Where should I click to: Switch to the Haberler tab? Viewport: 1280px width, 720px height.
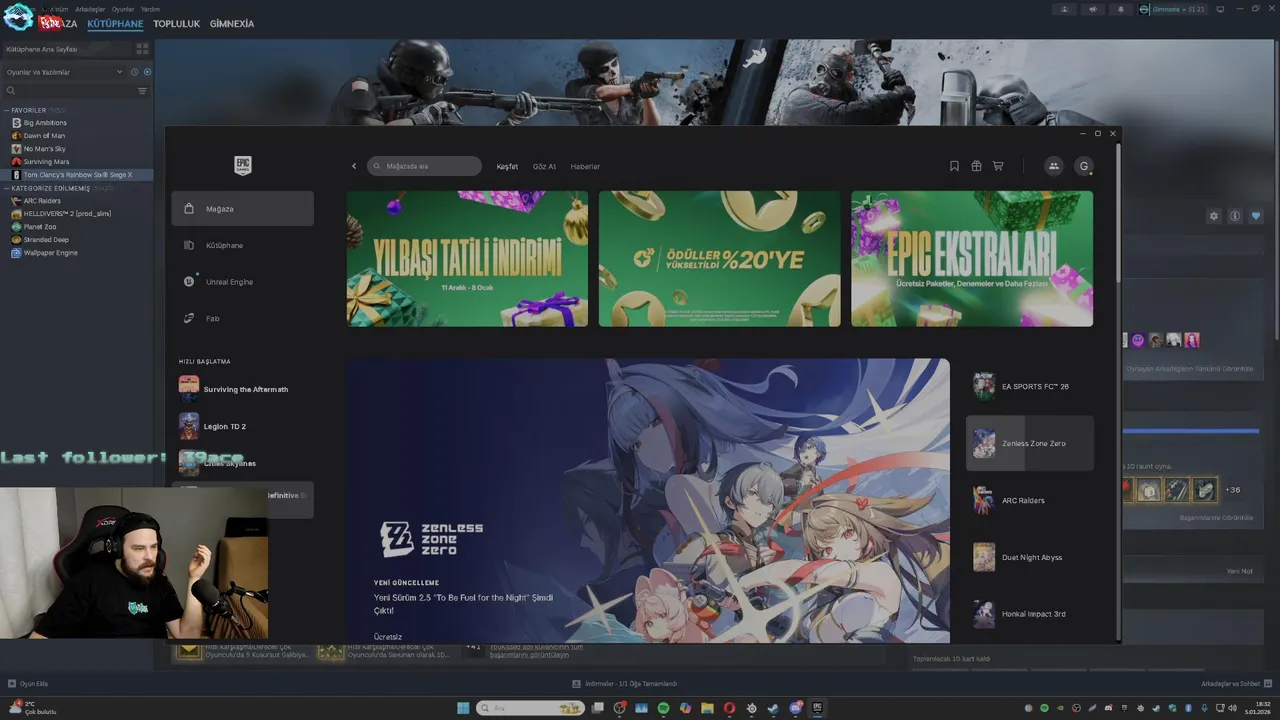tap(585, 167)
